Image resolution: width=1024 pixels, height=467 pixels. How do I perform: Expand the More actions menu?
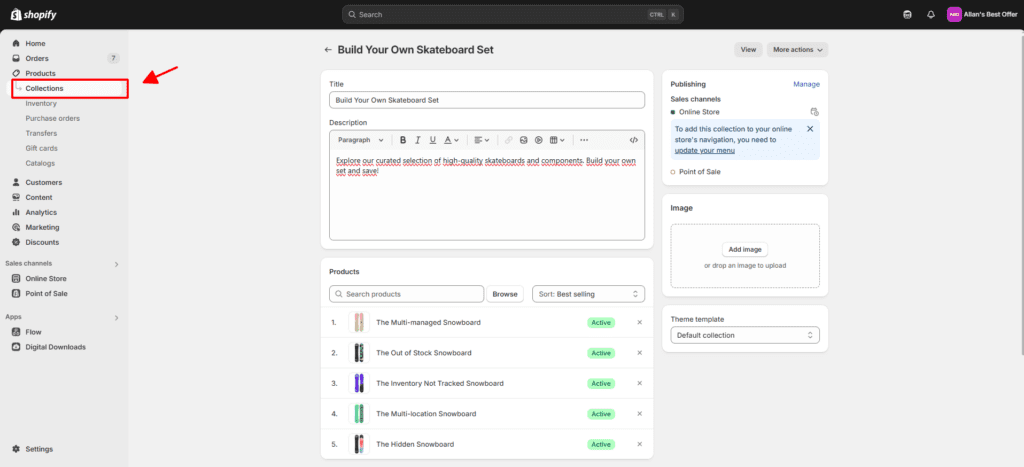click(x=797, y=49)
